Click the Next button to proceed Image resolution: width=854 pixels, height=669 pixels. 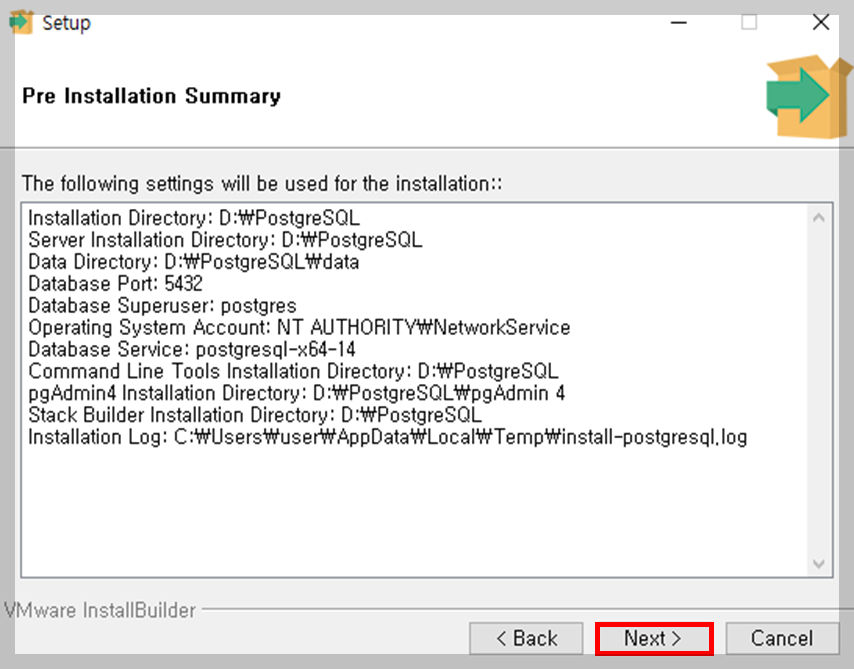coord(654,638)
